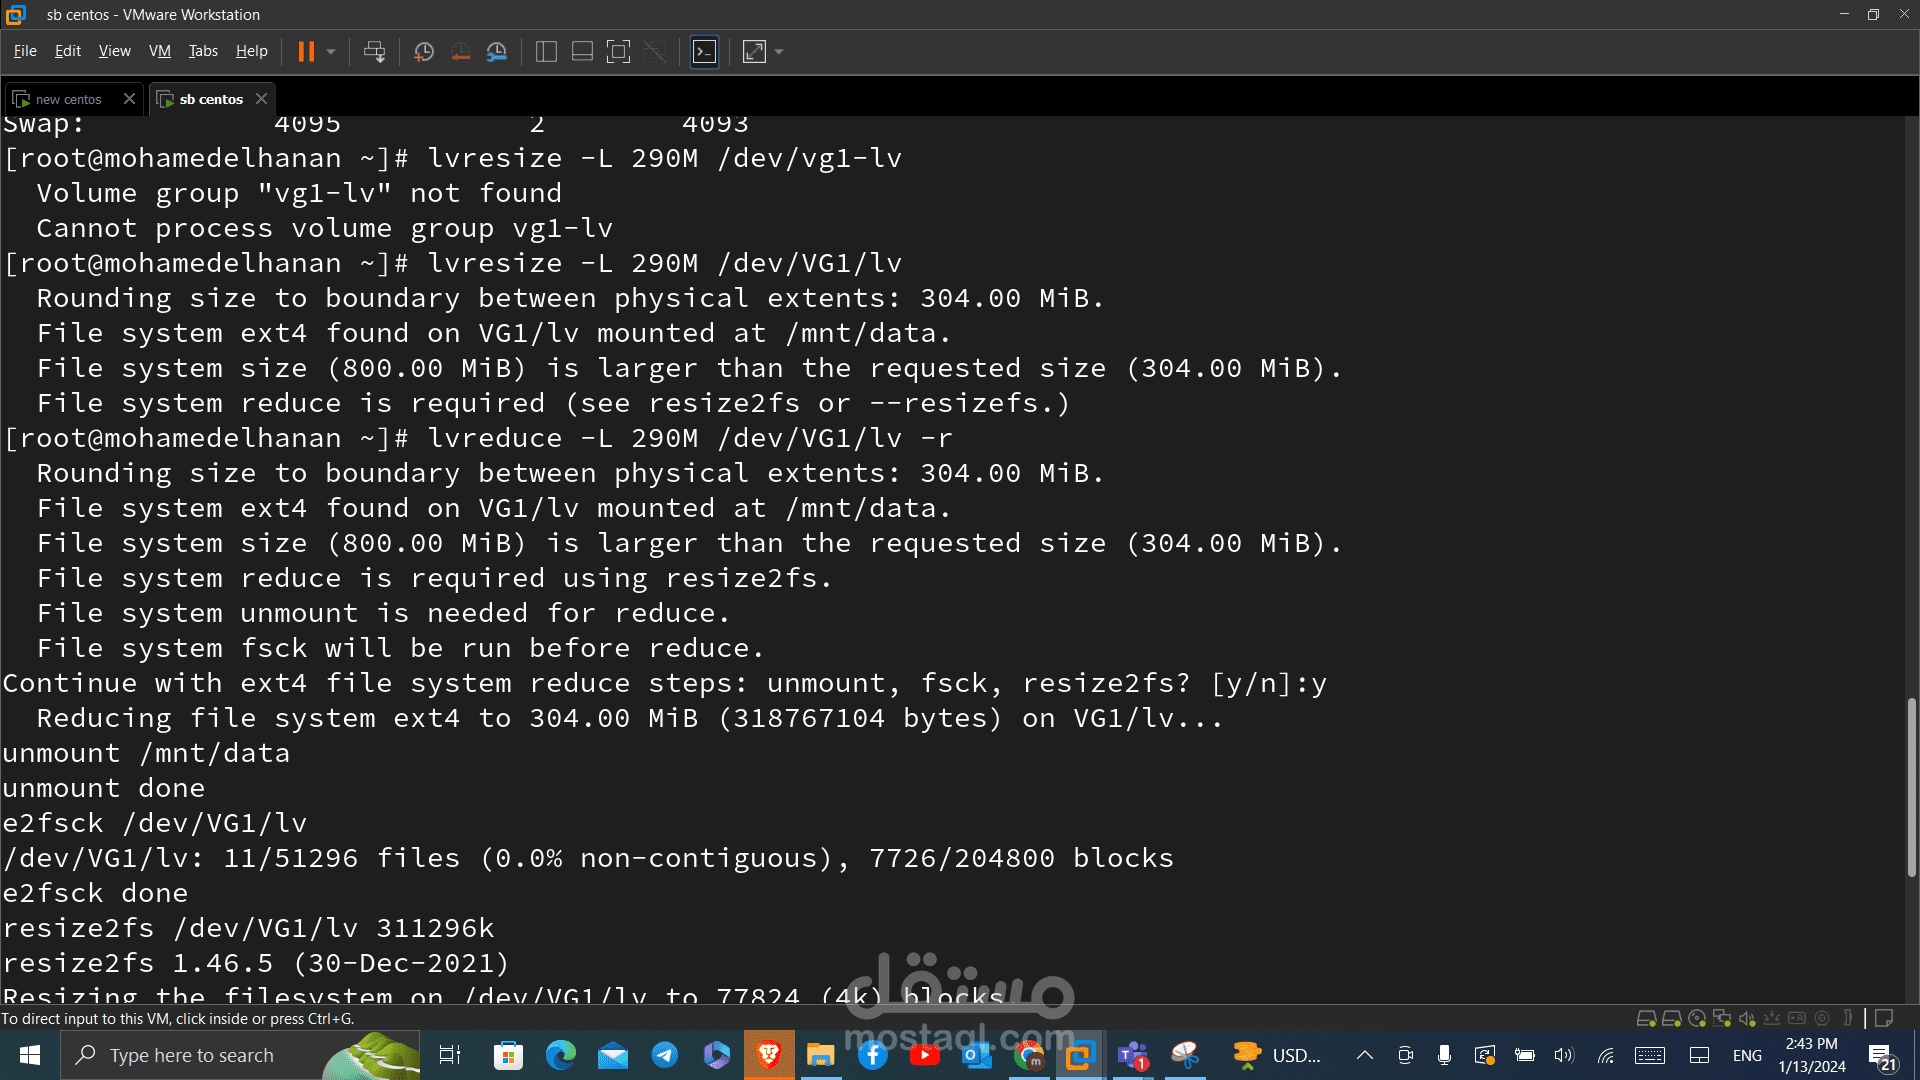This screenshot has width=1920, height=1080.
Task: Switch the ENG input language
Action: point(1747,1055)
